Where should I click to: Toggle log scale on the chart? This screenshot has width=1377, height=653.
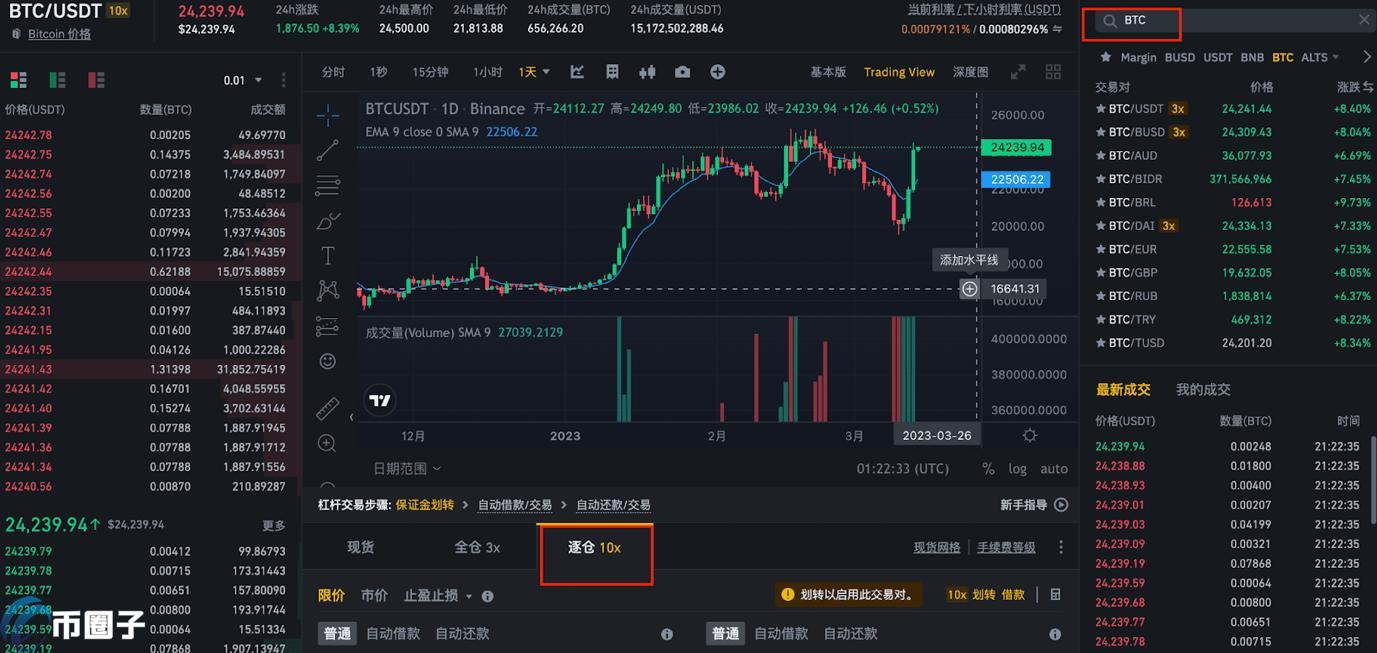point(1020,468)
